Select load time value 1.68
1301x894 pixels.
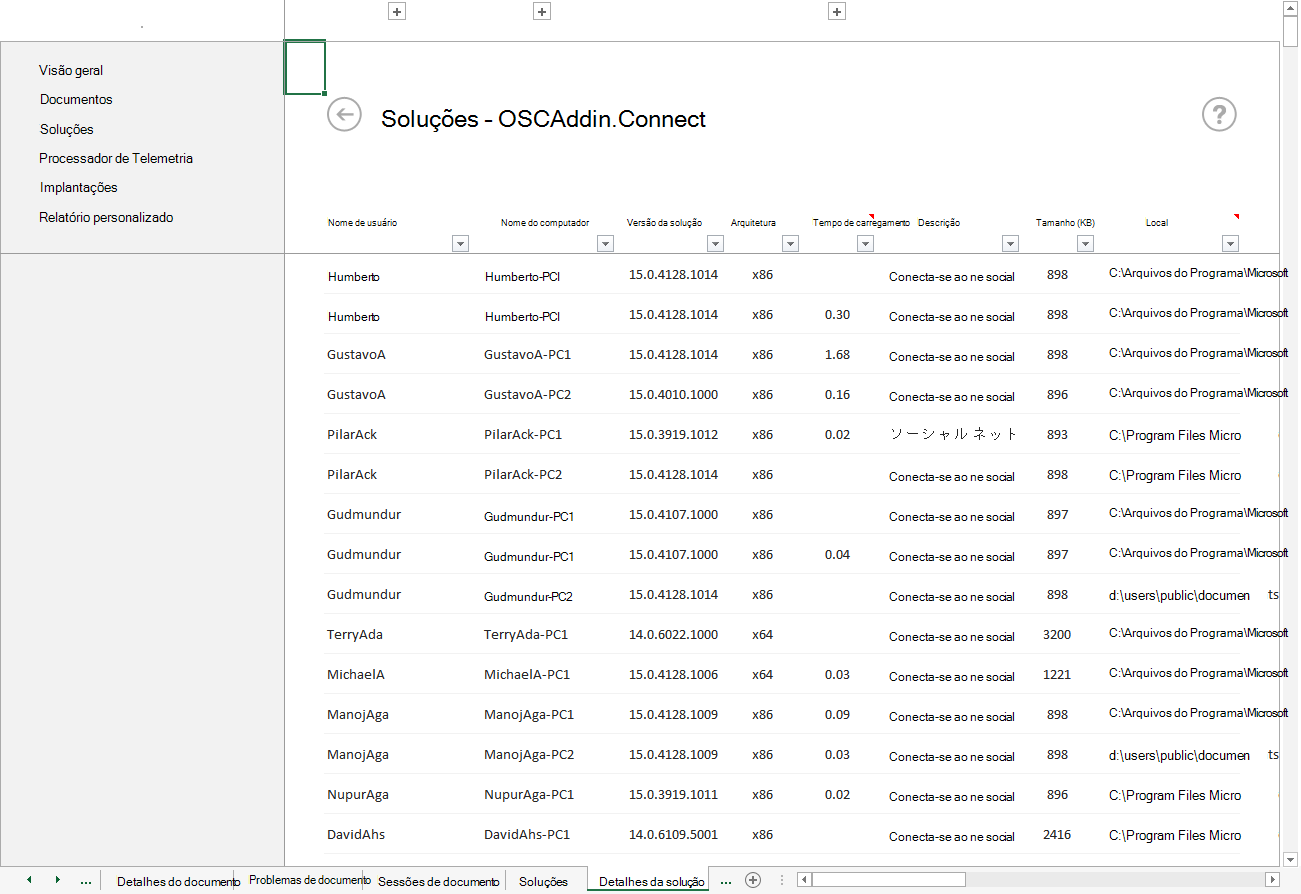pyautogui.click(x=838, y=355)
